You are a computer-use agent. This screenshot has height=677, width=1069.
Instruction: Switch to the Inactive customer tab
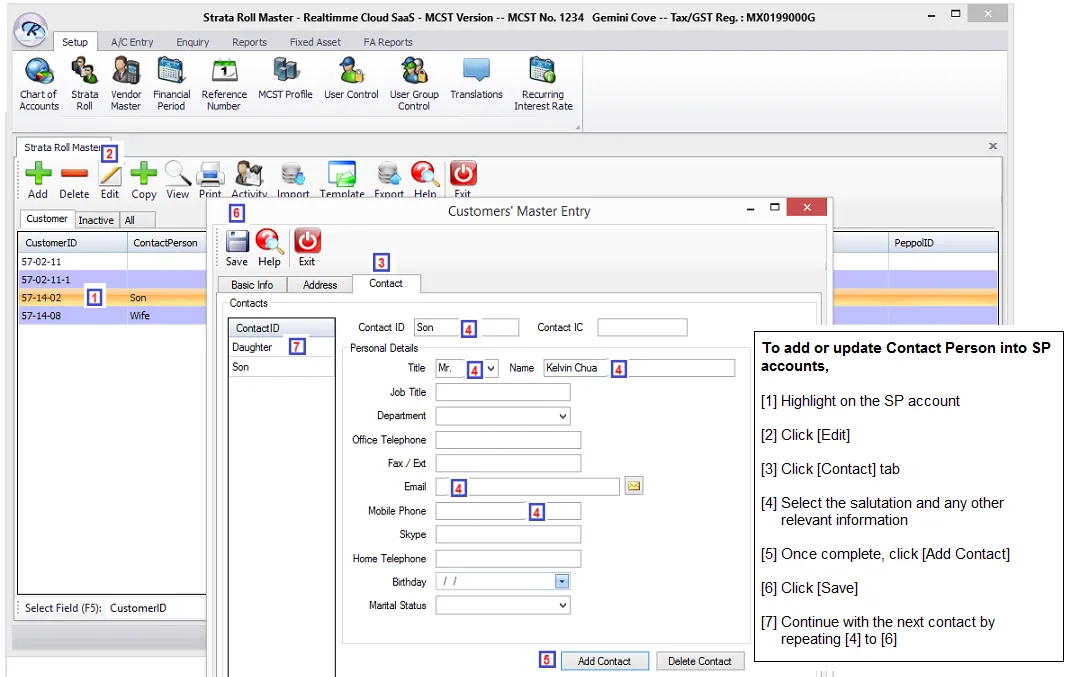coord(96,220)
